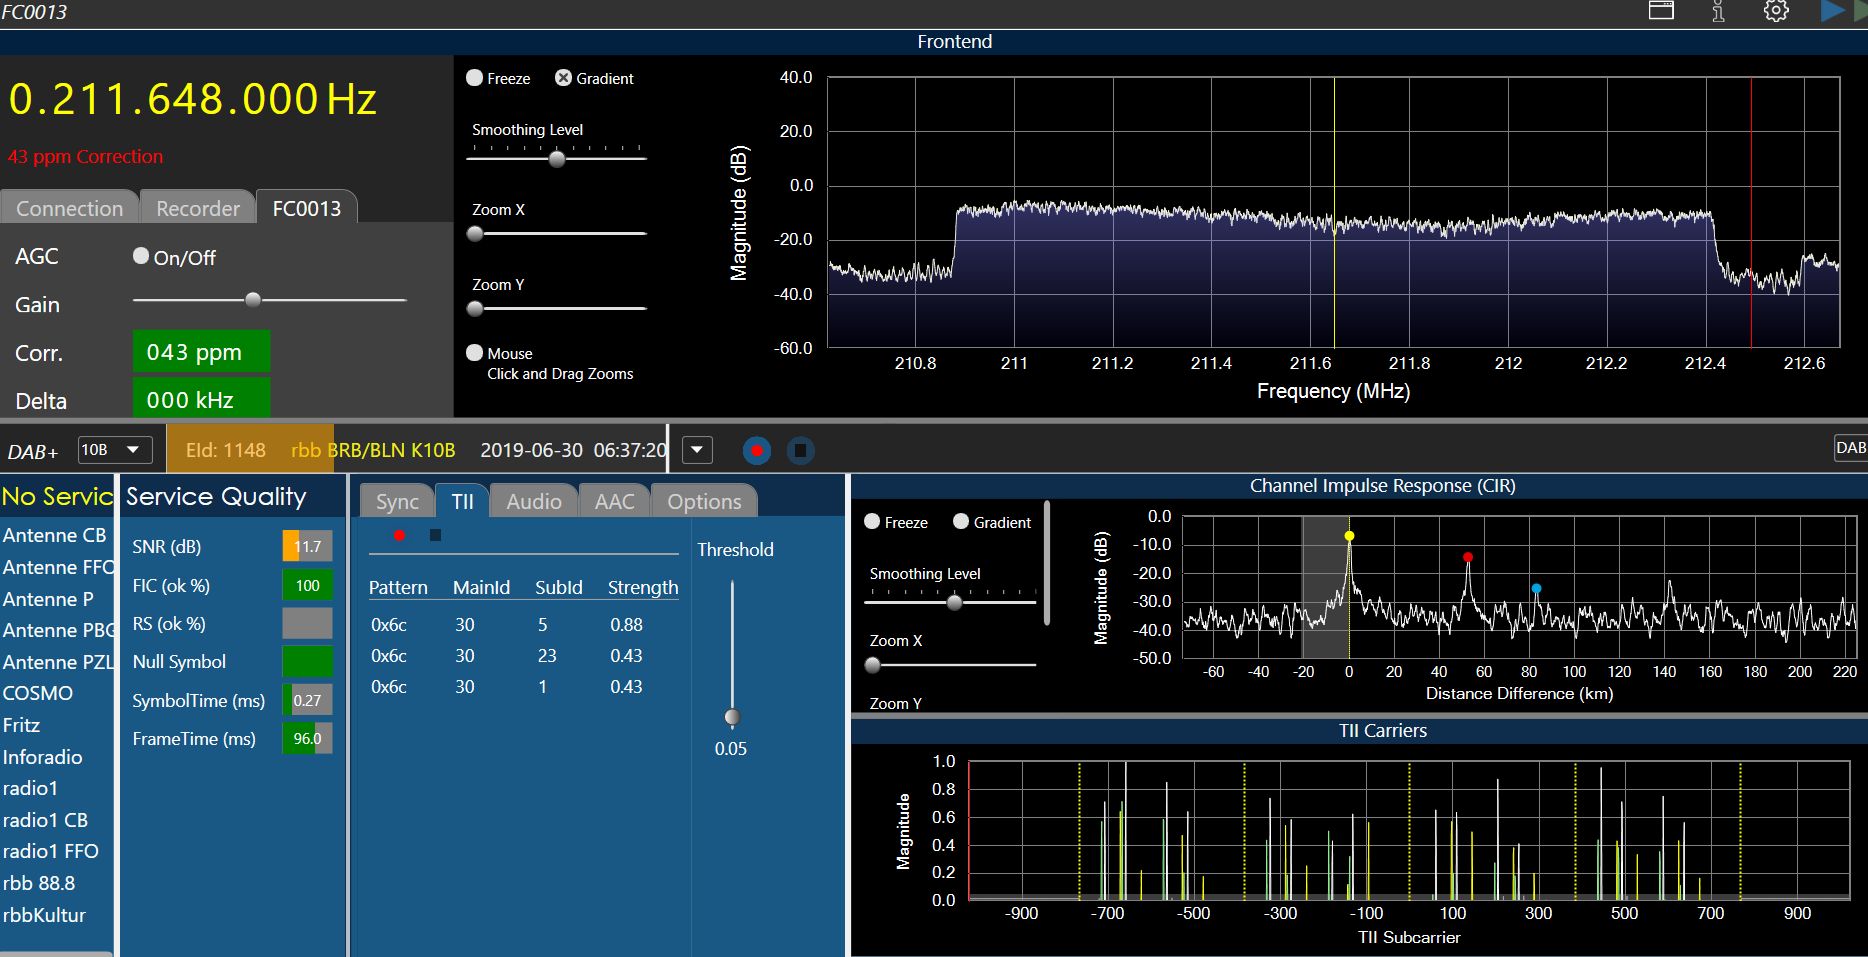Click the window layout icon

[x=1661, y=11]
